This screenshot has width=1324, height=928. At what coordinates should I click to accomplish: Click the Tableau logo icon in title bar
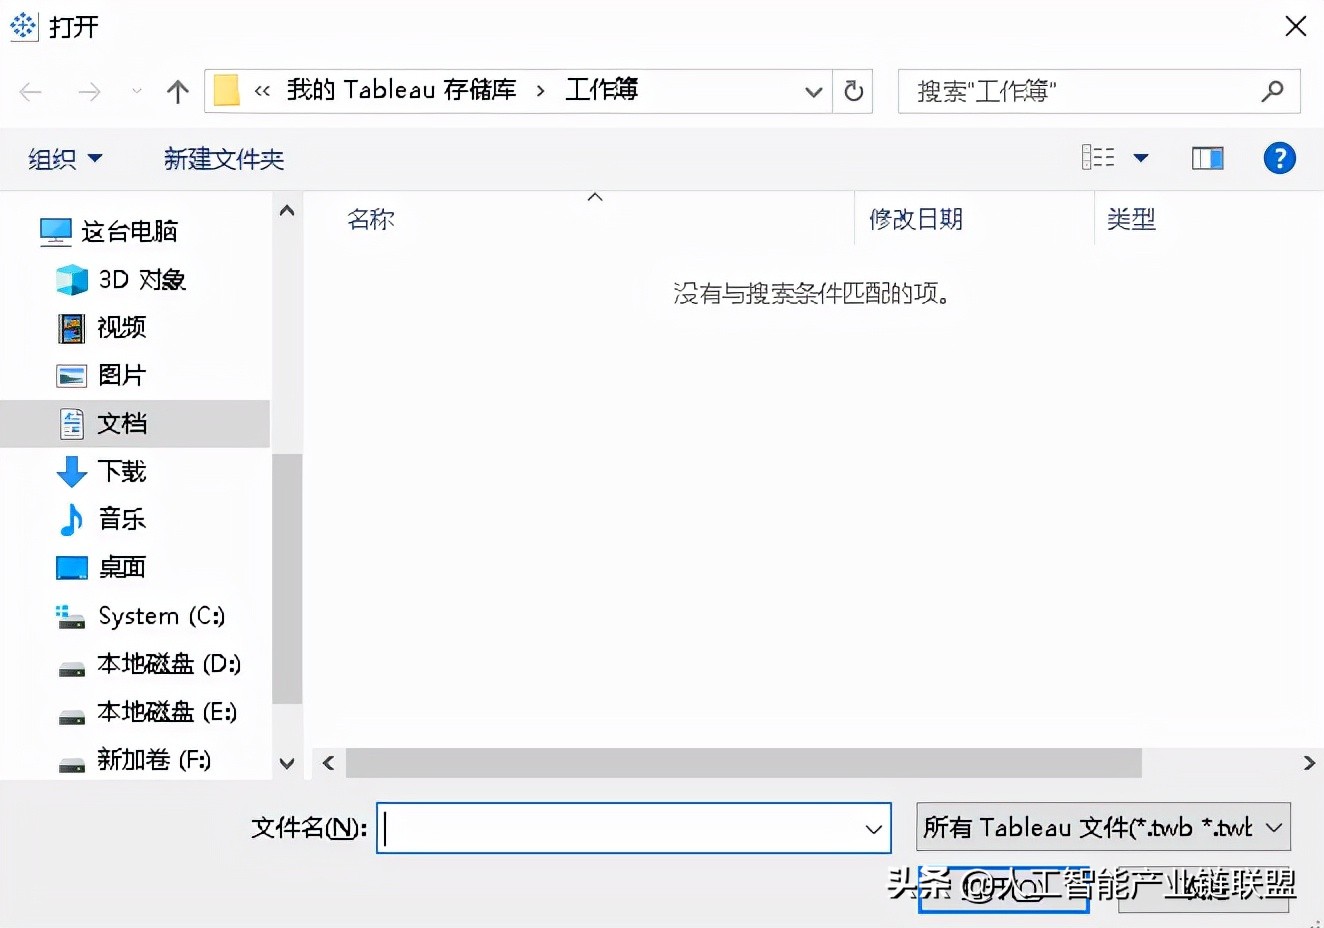pyautogui.click(x=22, y=26)
